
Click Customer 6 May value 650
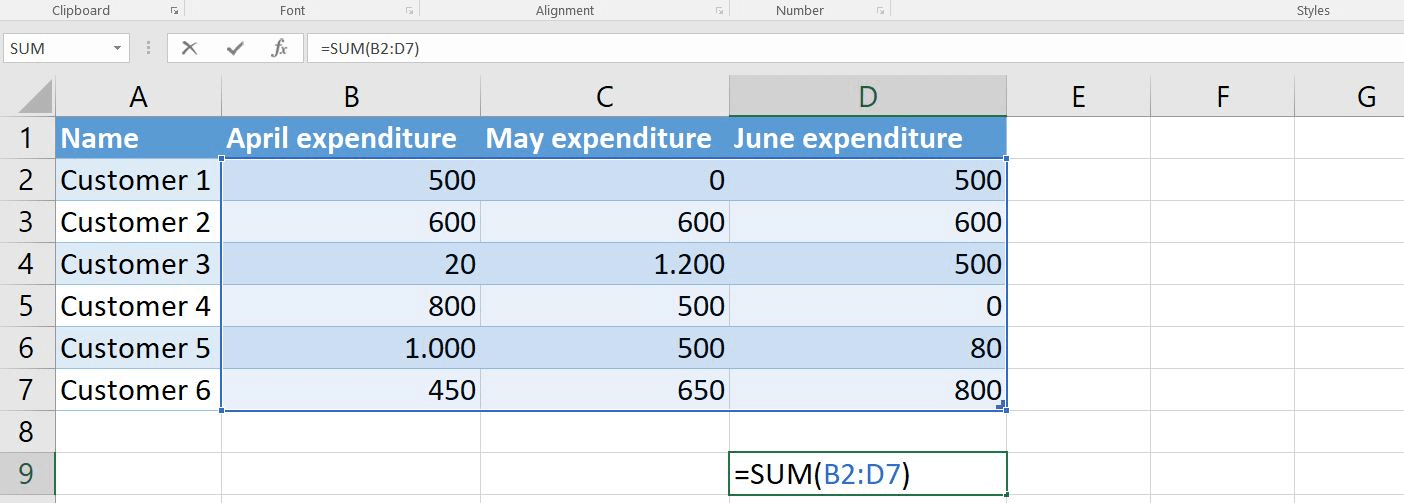(x=605, y=390)
